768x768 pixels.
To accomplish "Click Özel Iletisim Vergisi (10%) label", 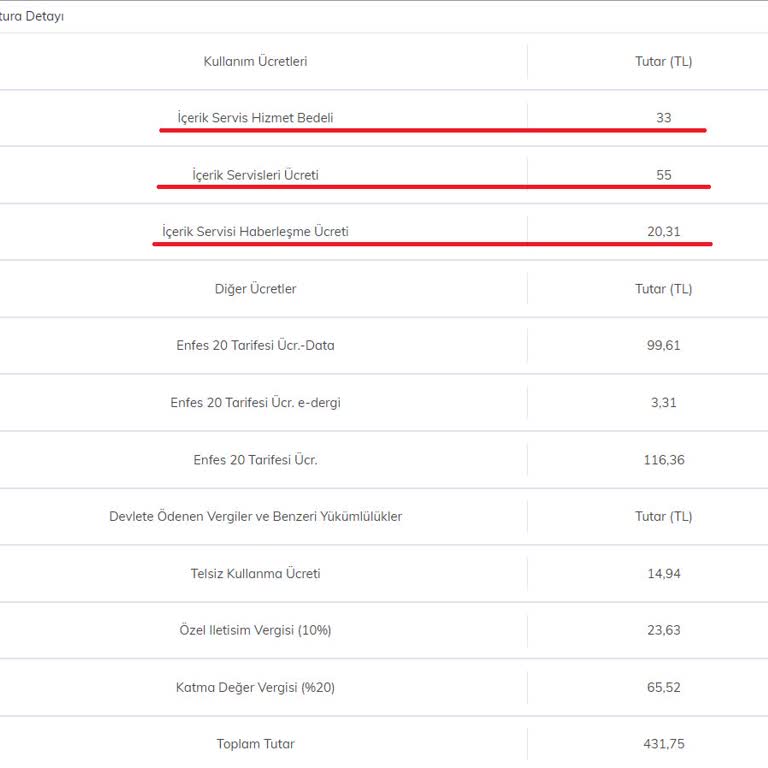I will click(255, 631).
